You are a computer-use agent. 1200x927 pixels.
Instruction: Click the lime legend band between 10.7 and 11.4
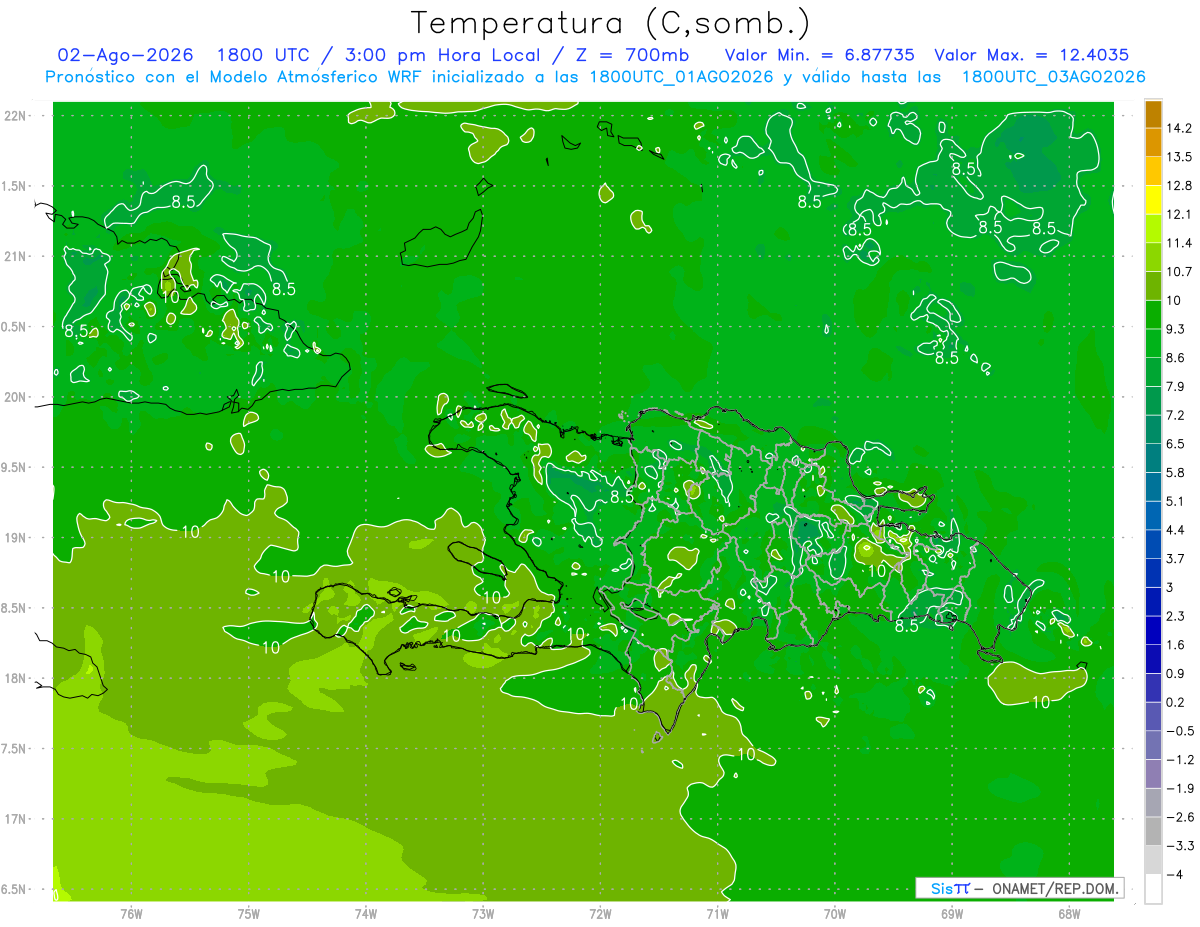point(1153,257)
